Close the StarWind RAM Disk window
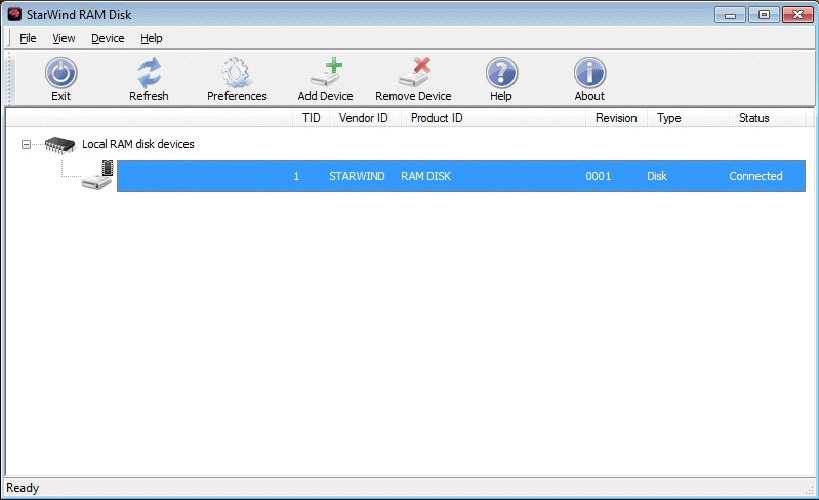The height and width of the screenshot is (500, 819). (x=798, y=15)
